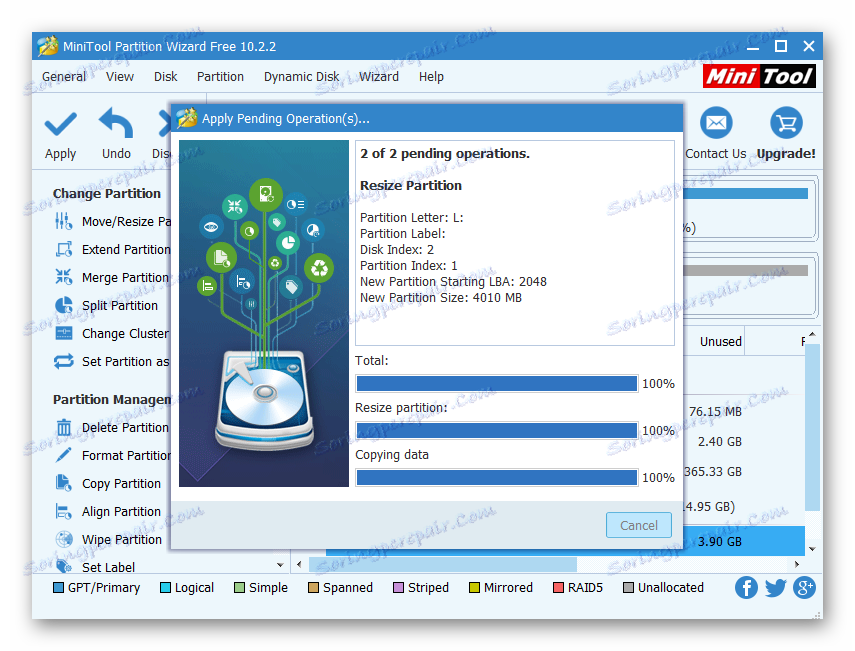Select Move/Resize Partition icon
Screen dimensions: 855x651
(x=64, y=221)
